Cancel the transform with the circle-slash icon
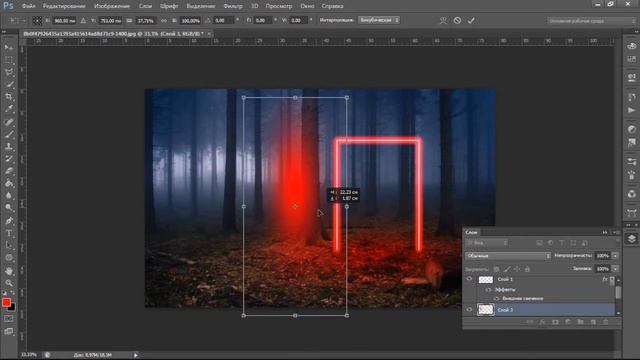640x360 pixels. point(457,20)
